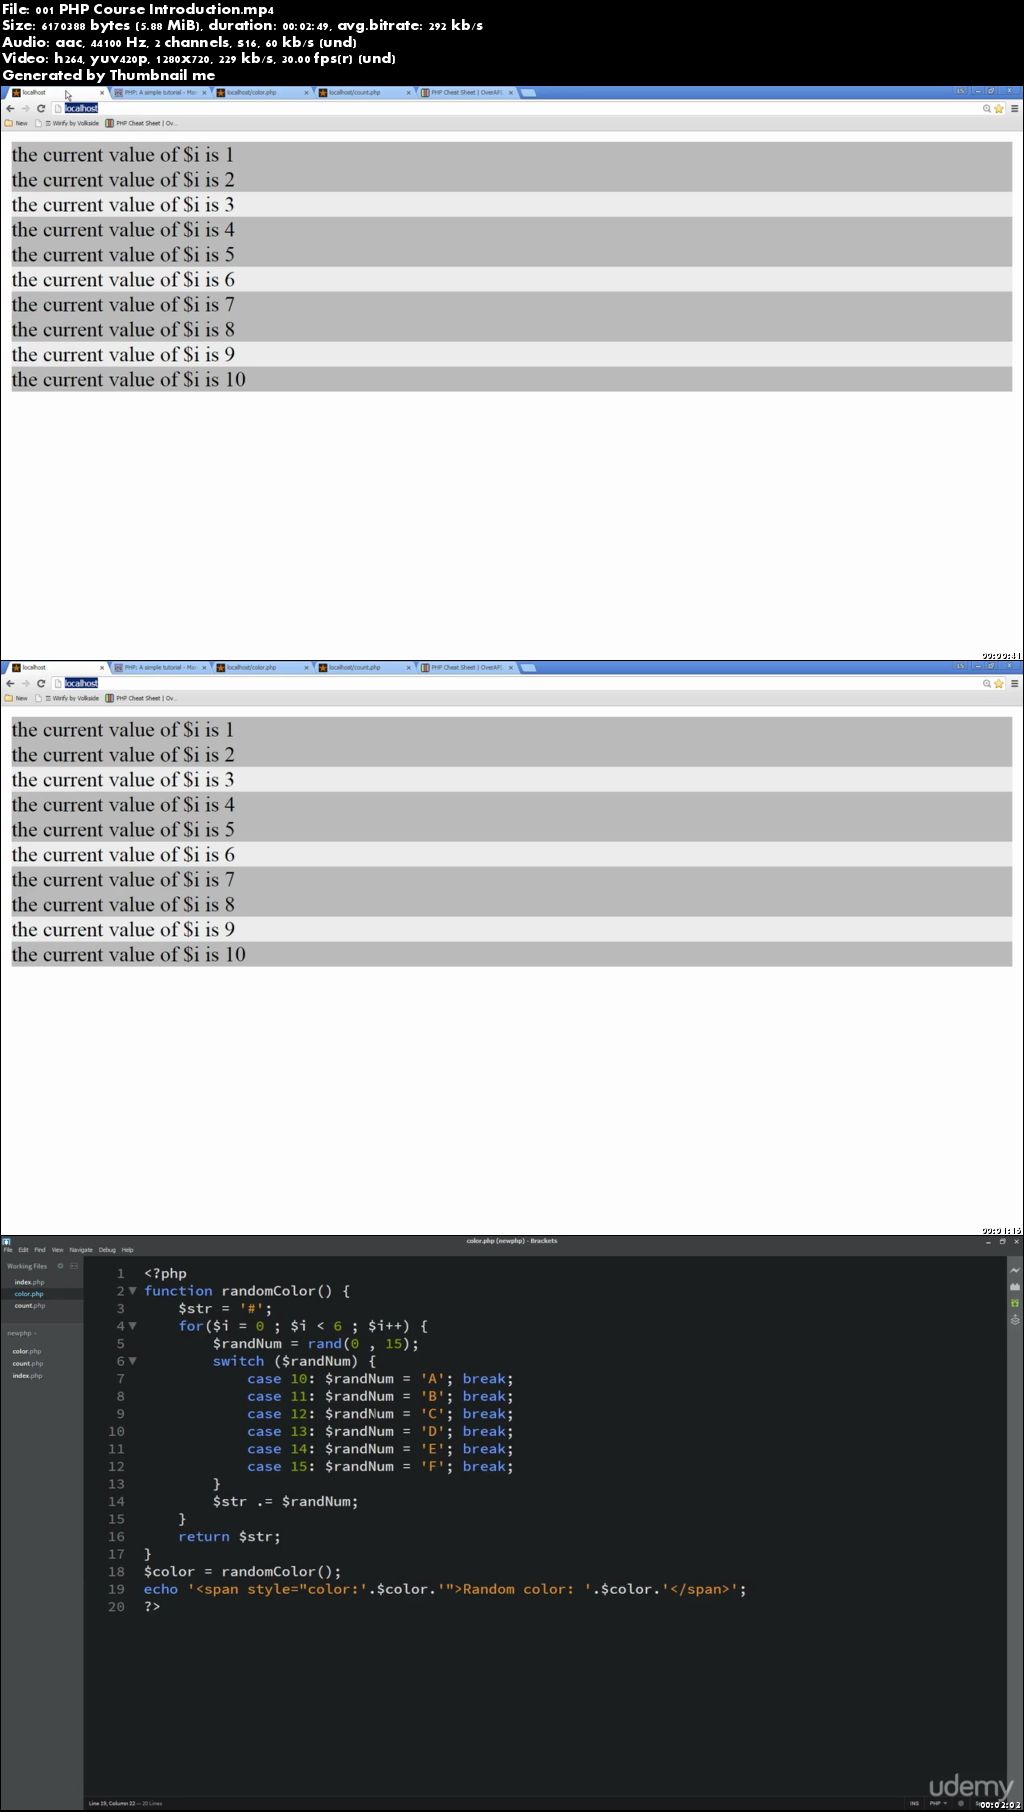The height and width of the screenshot is (1812, 1024).
Task: Click the stacked layers icon in Brackets sidebar
Action: [x=1015, y=1320]
